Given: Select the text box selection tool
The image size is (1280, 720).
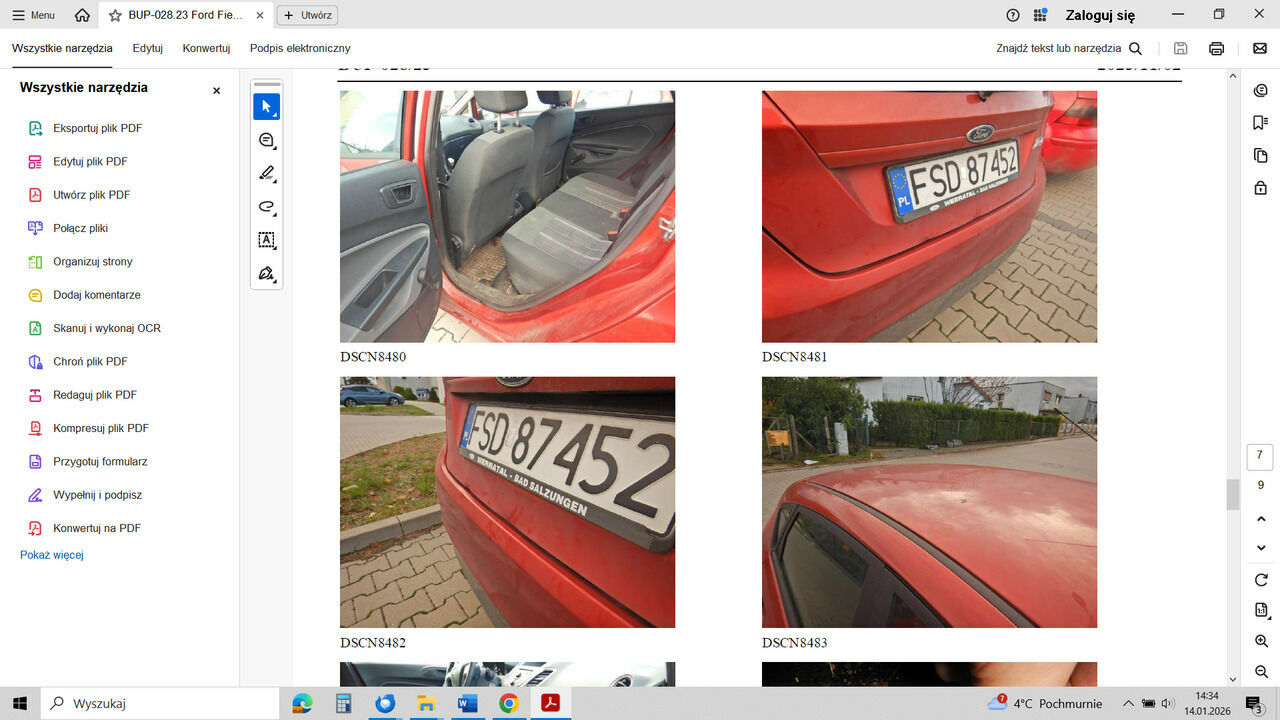Looking at the screenshot, I should point(266,240).
